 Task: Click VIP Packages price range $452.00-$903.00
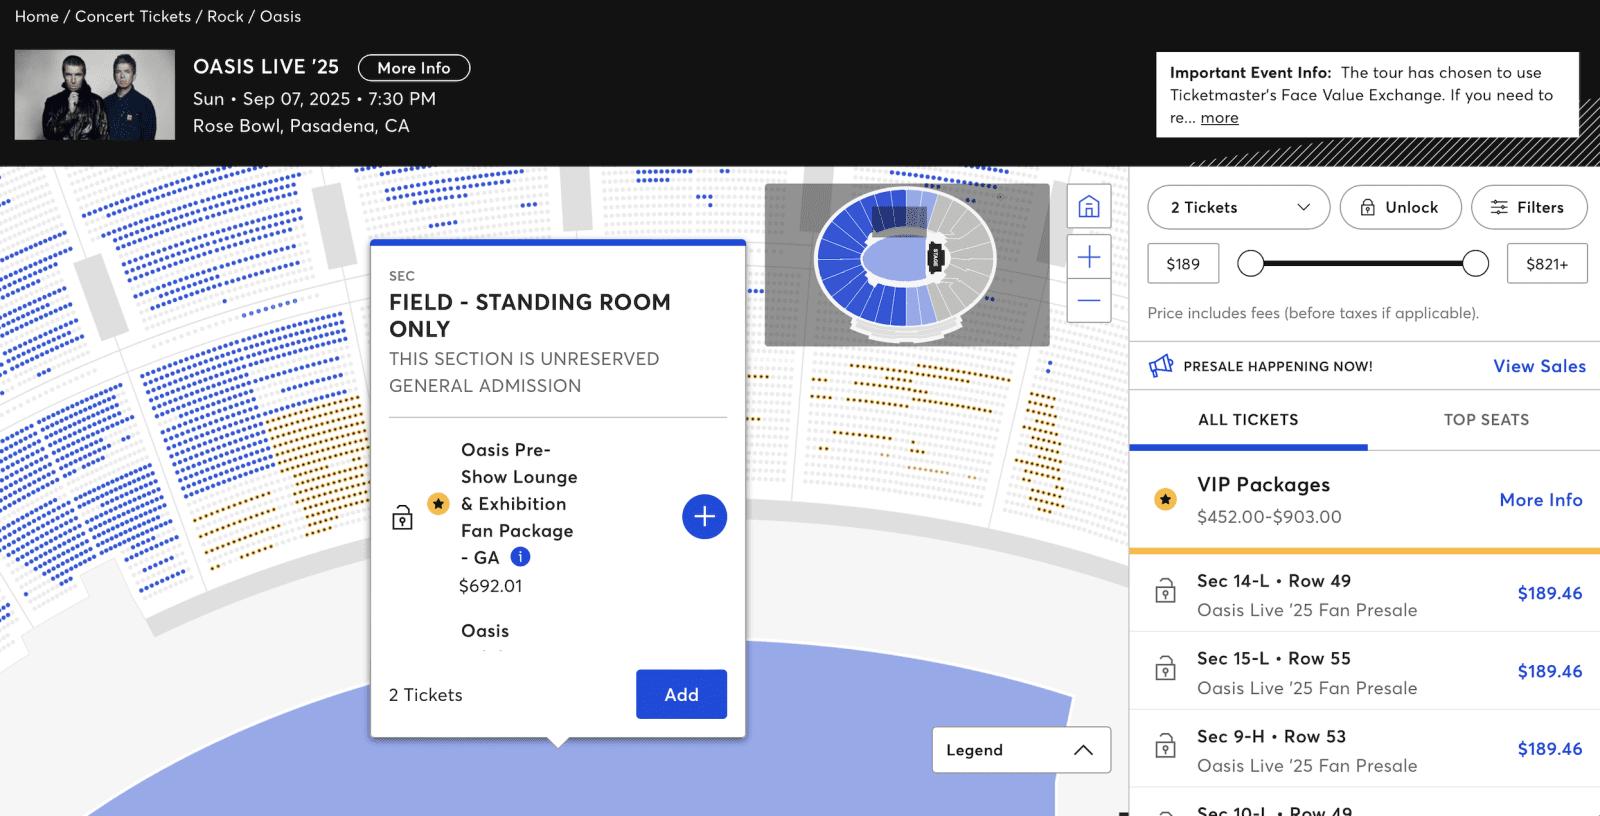point(1269,517)
